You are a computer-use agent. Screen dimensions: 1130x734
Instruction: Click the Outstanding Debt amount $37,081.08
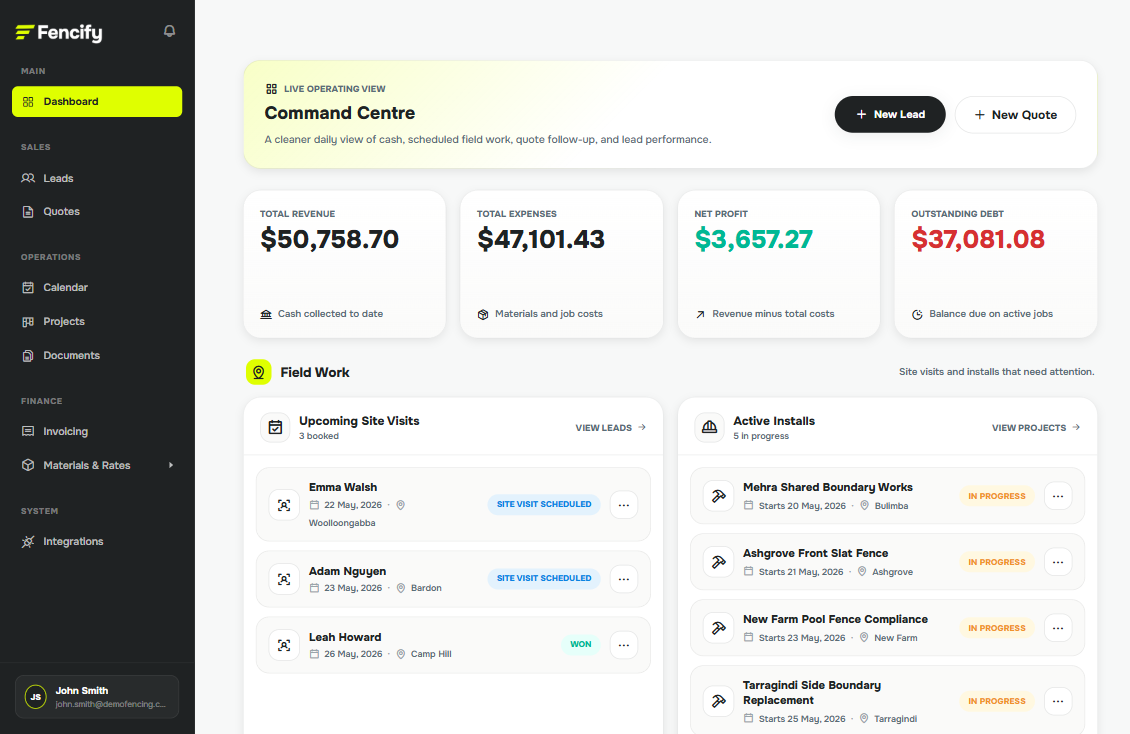(978, 239)
